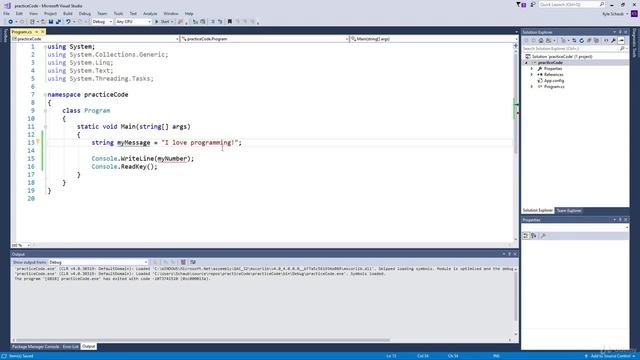Expand the Program.cs node in Solution Explorer
The width and height of the screenshot is (640, 360).
coord(532,87)
